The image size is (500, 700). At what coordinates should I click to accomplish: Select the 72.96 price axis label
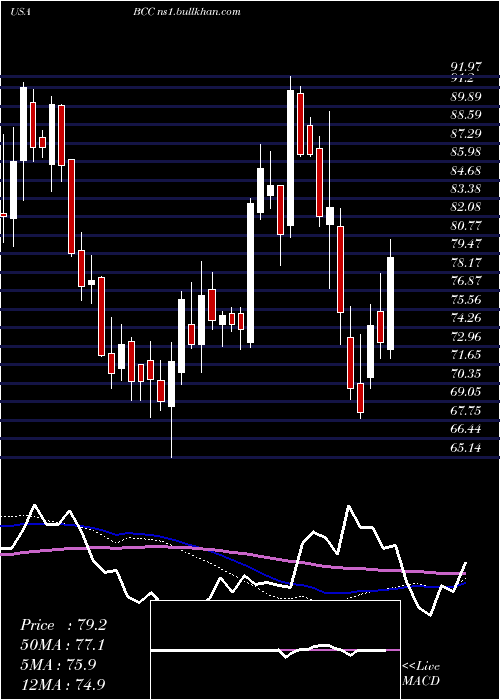pos(466,336)
